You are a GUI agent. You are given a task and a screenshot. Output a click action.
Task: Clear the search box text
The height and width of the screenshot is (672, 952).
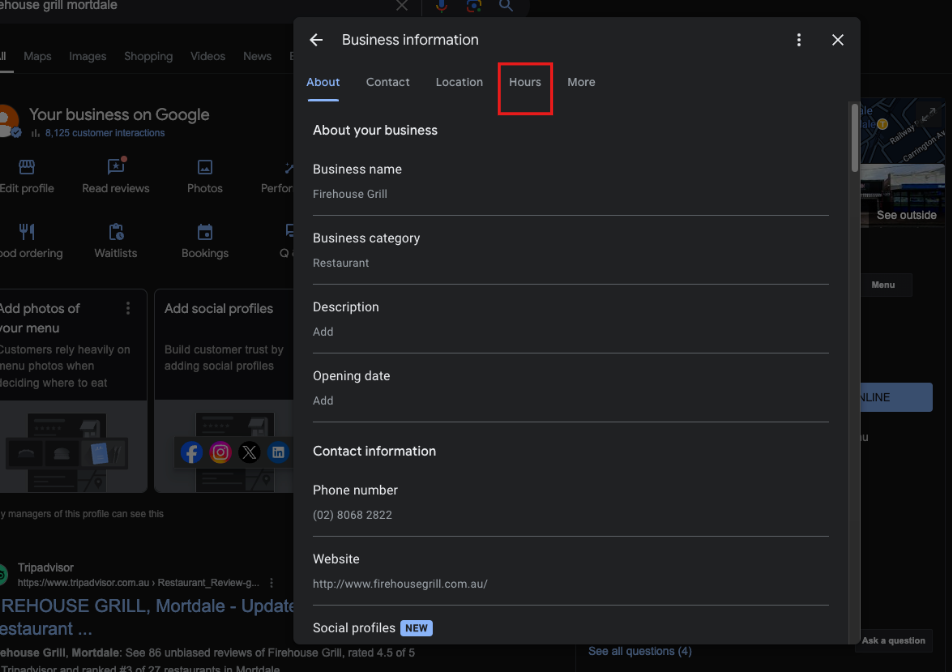tap(402, 5)
